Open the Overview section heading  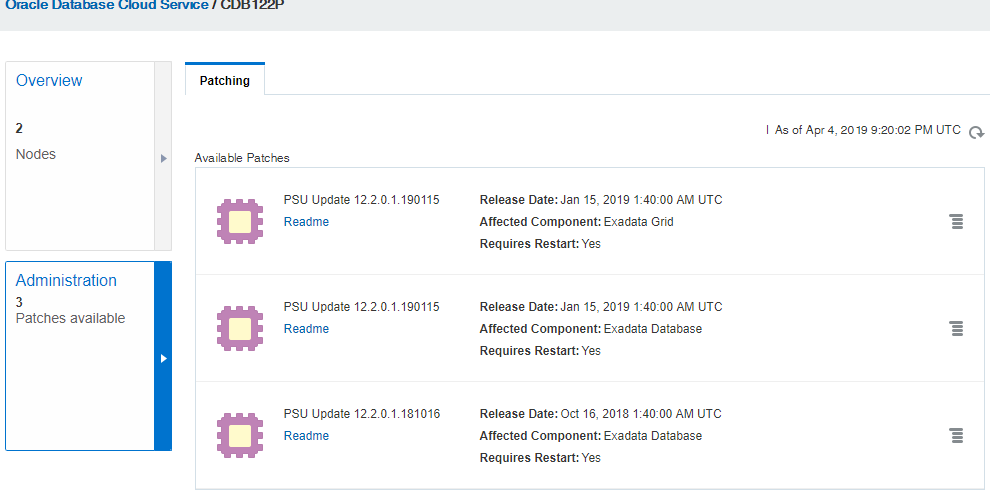pos(49,81)
